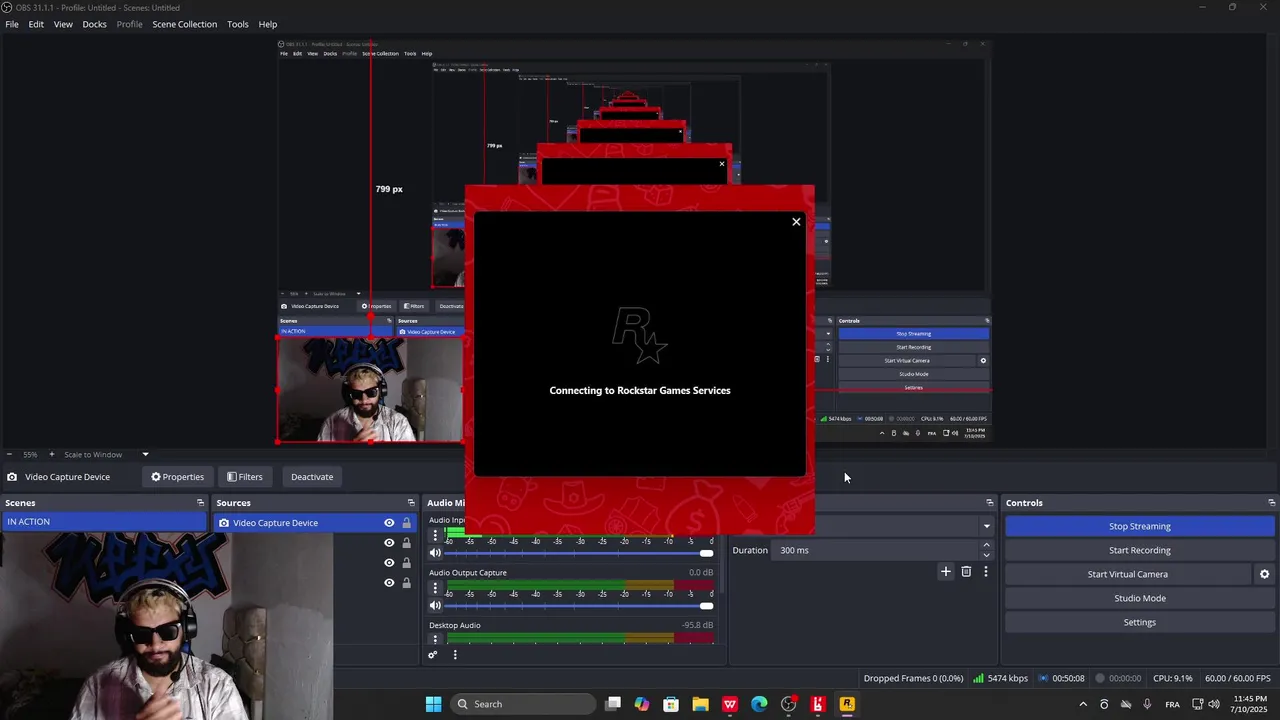Open advanced audio properties gear icon

[433, 655]
